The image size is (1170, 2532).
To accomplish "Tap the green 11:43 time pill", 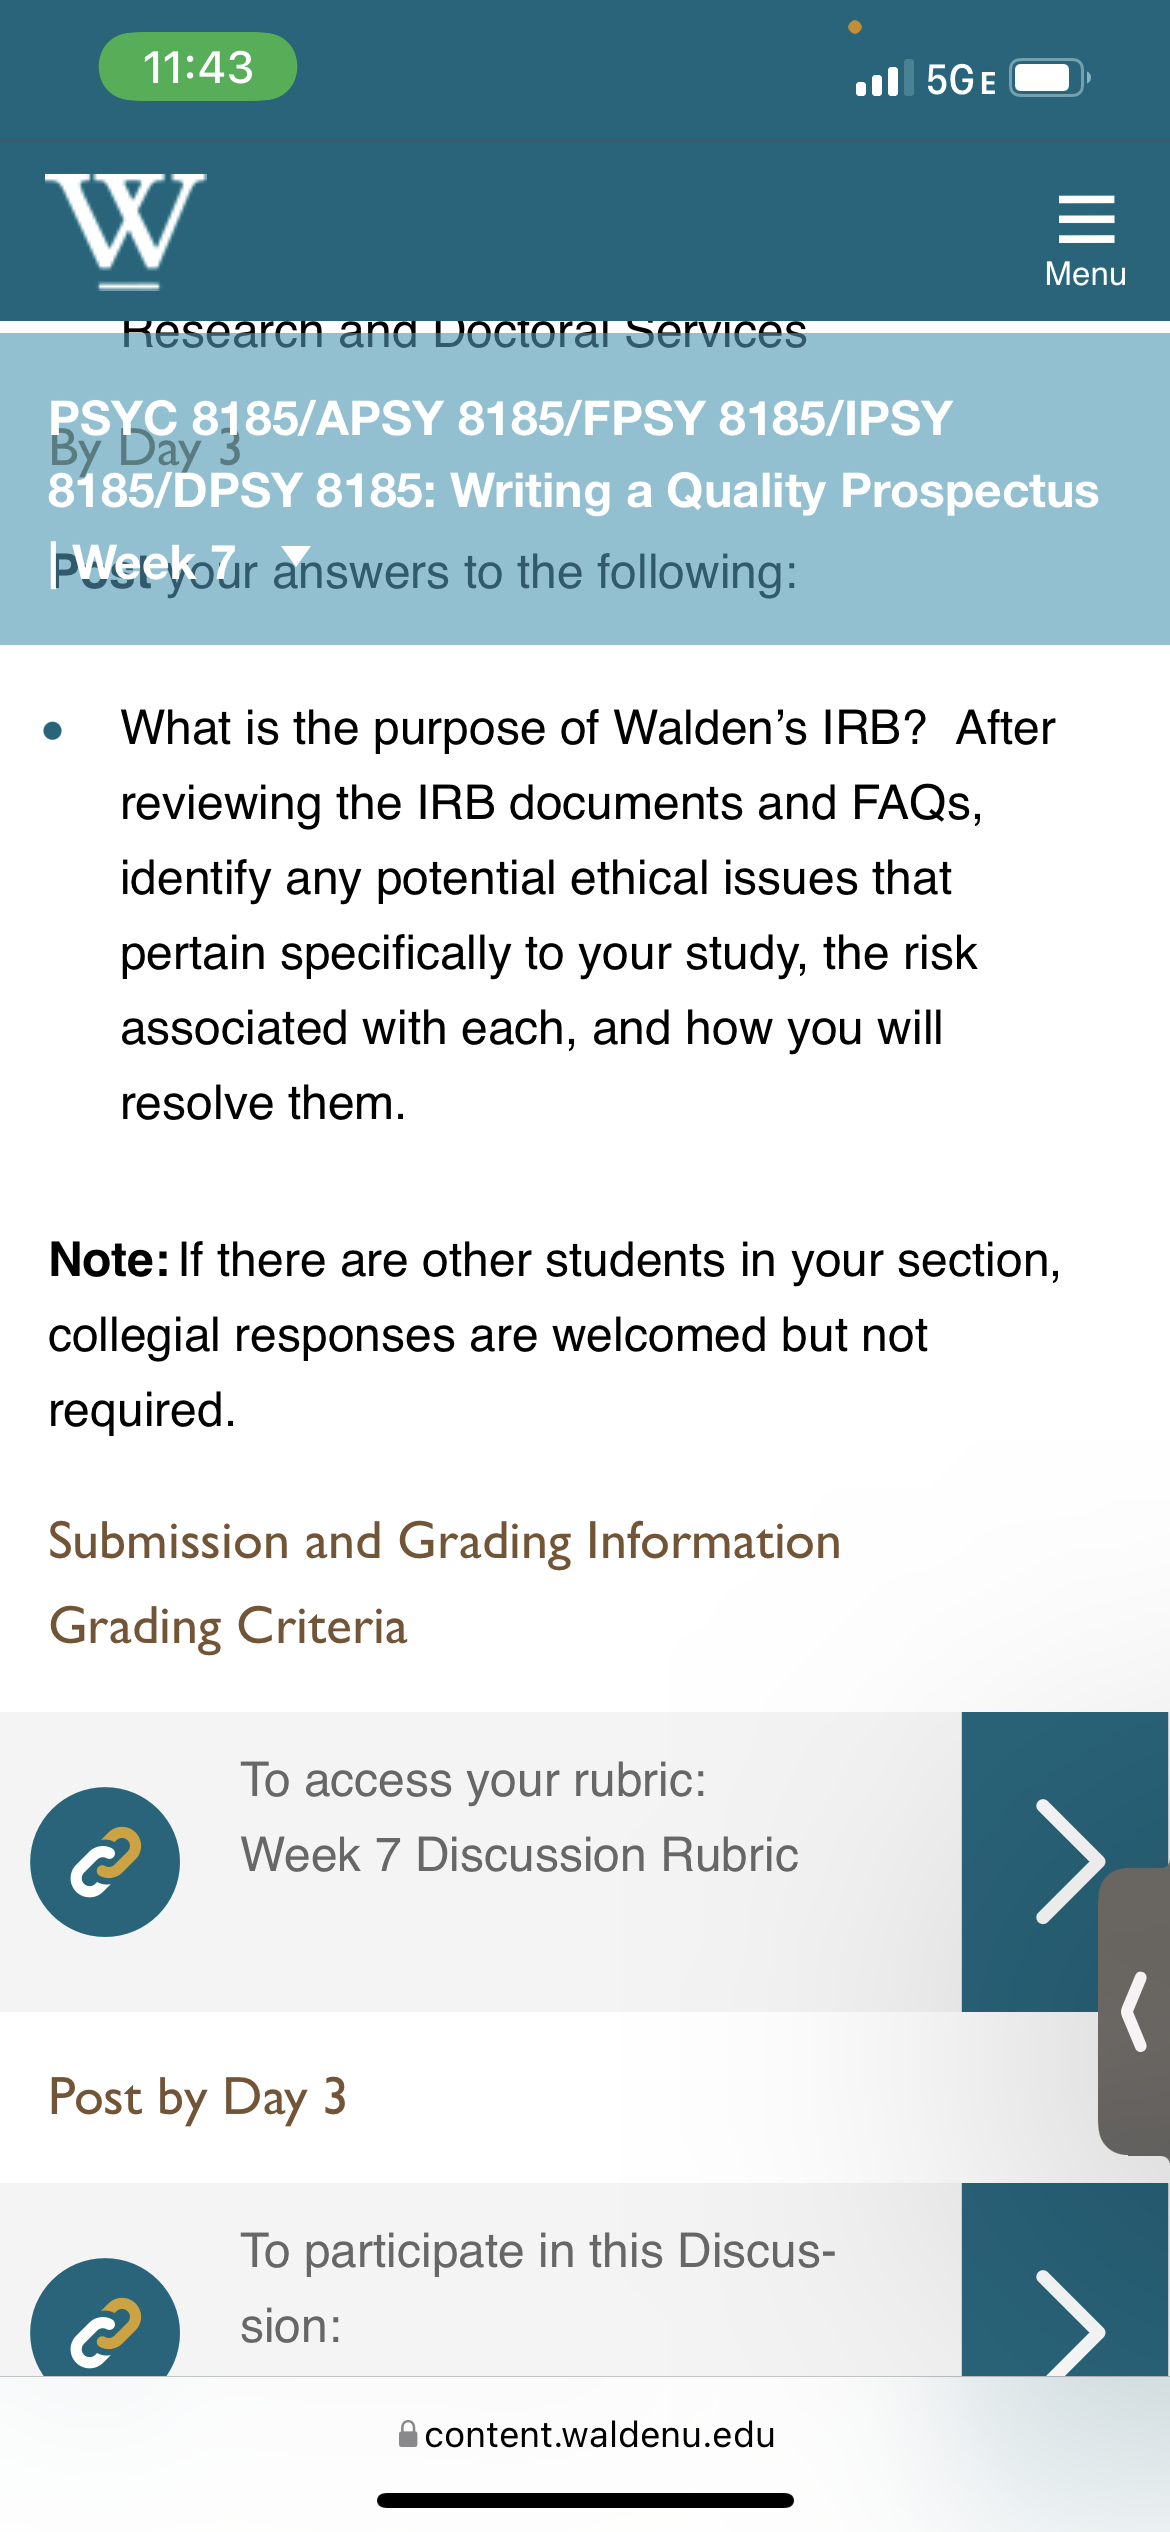I will click(x=198, y=67).
